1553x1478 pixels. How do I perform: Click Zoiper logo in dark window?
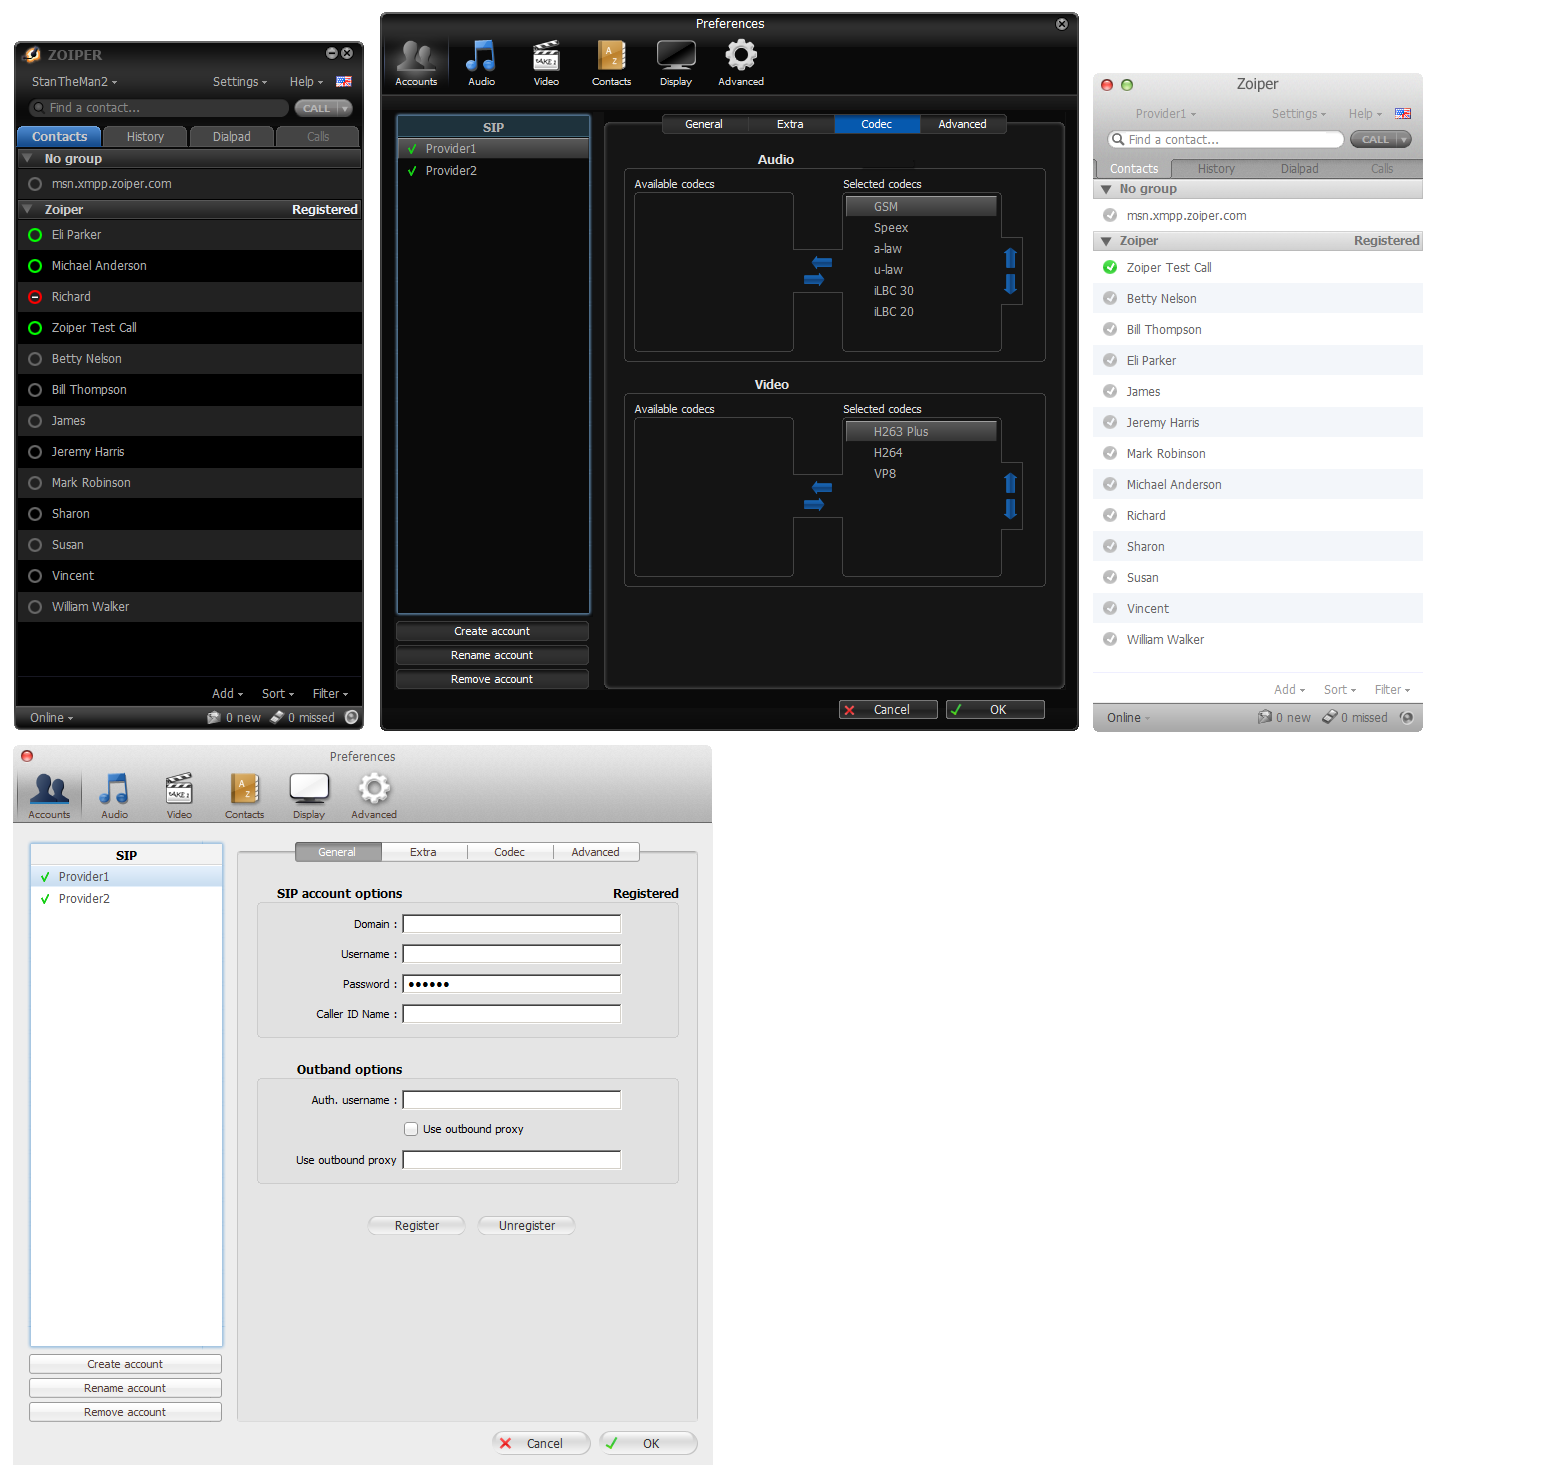pos(33,55)
